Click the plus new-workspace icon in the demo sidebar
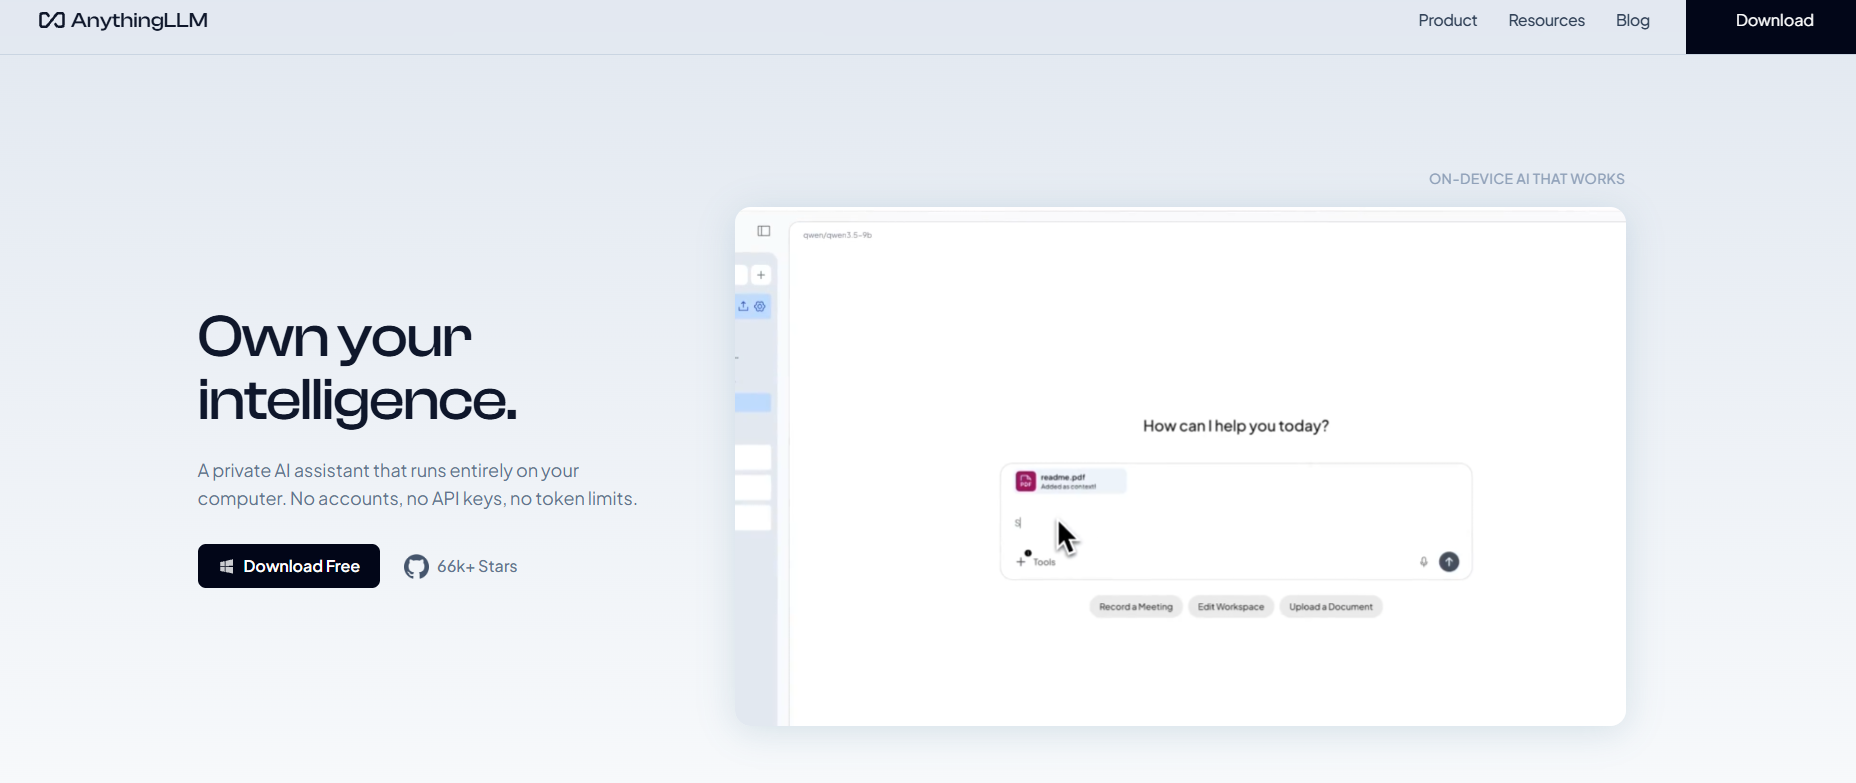This screenshot has width=1856, height=783. point(761,275)
